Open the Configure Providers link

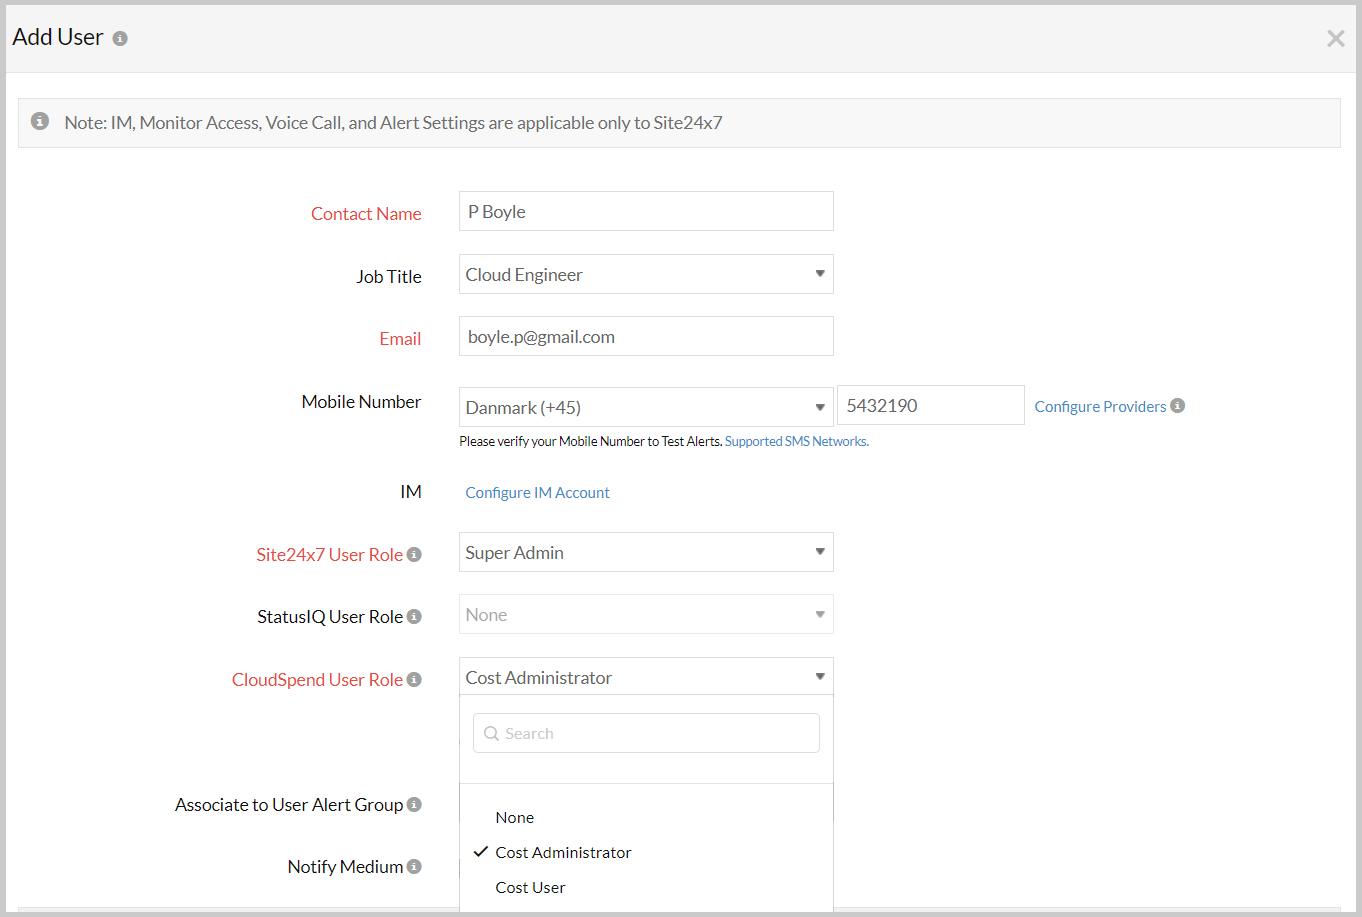pyautogui.click(x=1100, y=407)
